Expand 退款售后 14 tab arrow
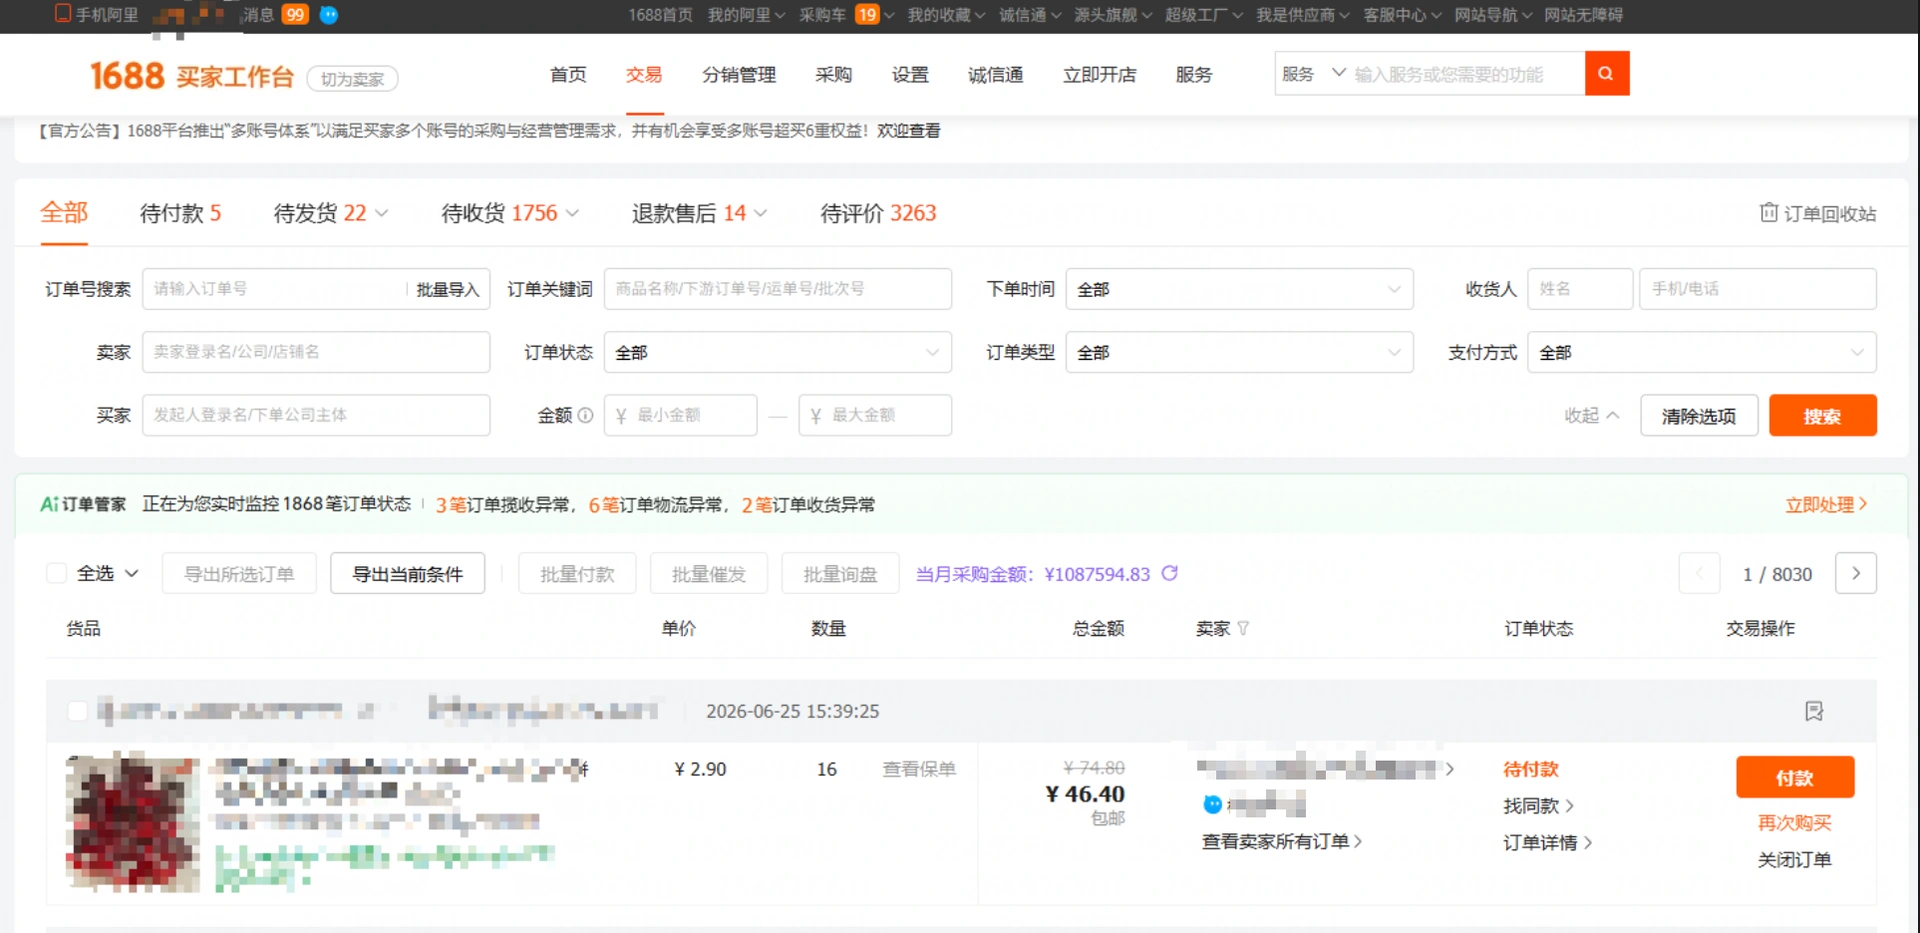The height and width of the screenshot is (933, 1920). tap(761, 213)
